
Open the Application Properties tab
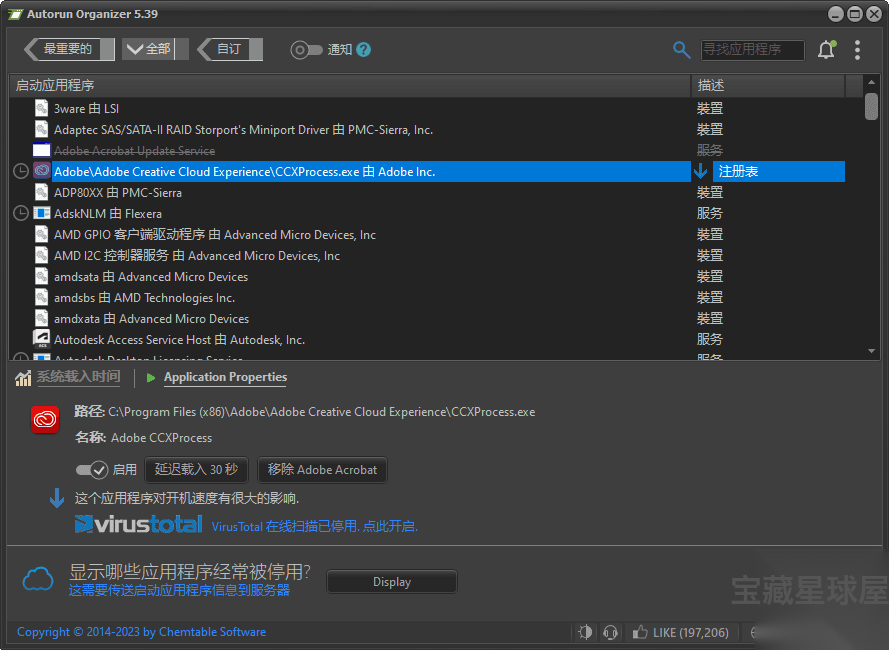(x=225, y=377)
